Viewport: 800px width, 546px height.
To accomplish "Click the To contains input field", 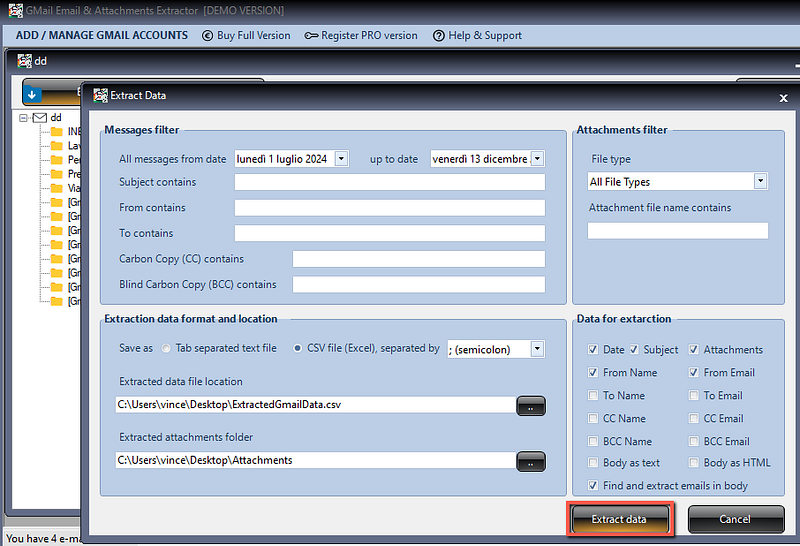I will coord(390,233).
